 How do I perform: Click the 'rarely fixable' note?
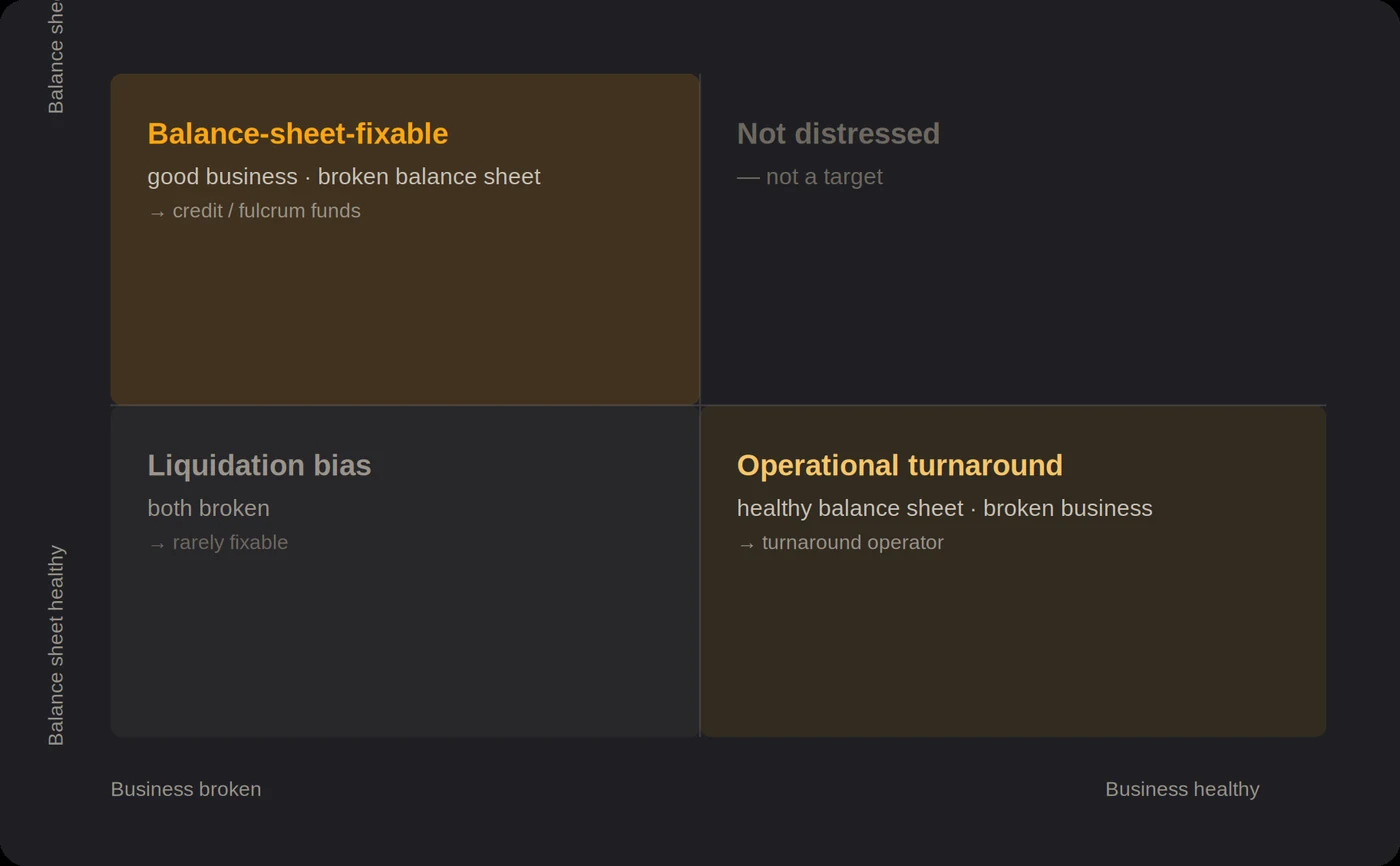(230, 543)
